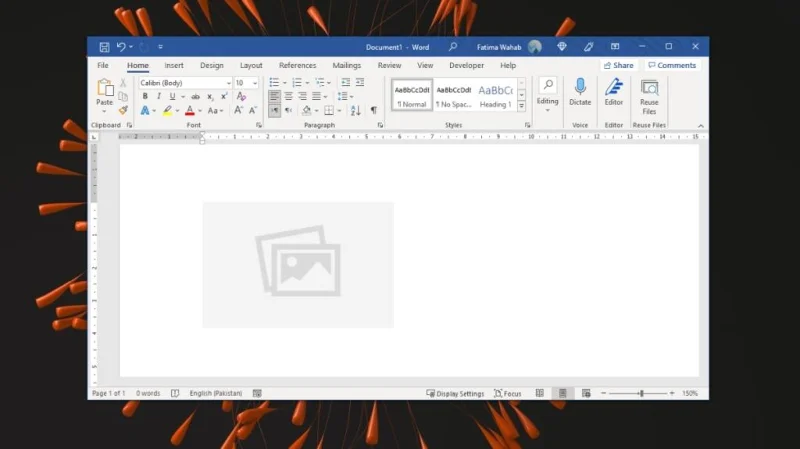Toggle left-to-right text direction
Image resolution: width=800 pixels, height=449 pixels.
tap(274, 110)
